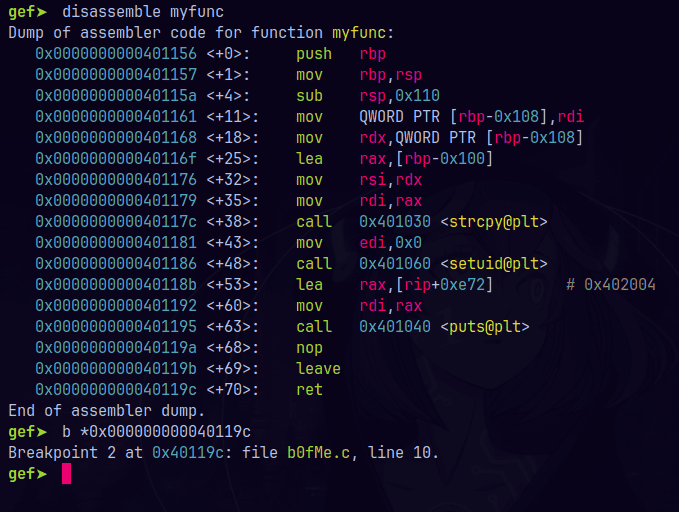
Task: Click the leave instruction mnemonic
Action: 318,369
